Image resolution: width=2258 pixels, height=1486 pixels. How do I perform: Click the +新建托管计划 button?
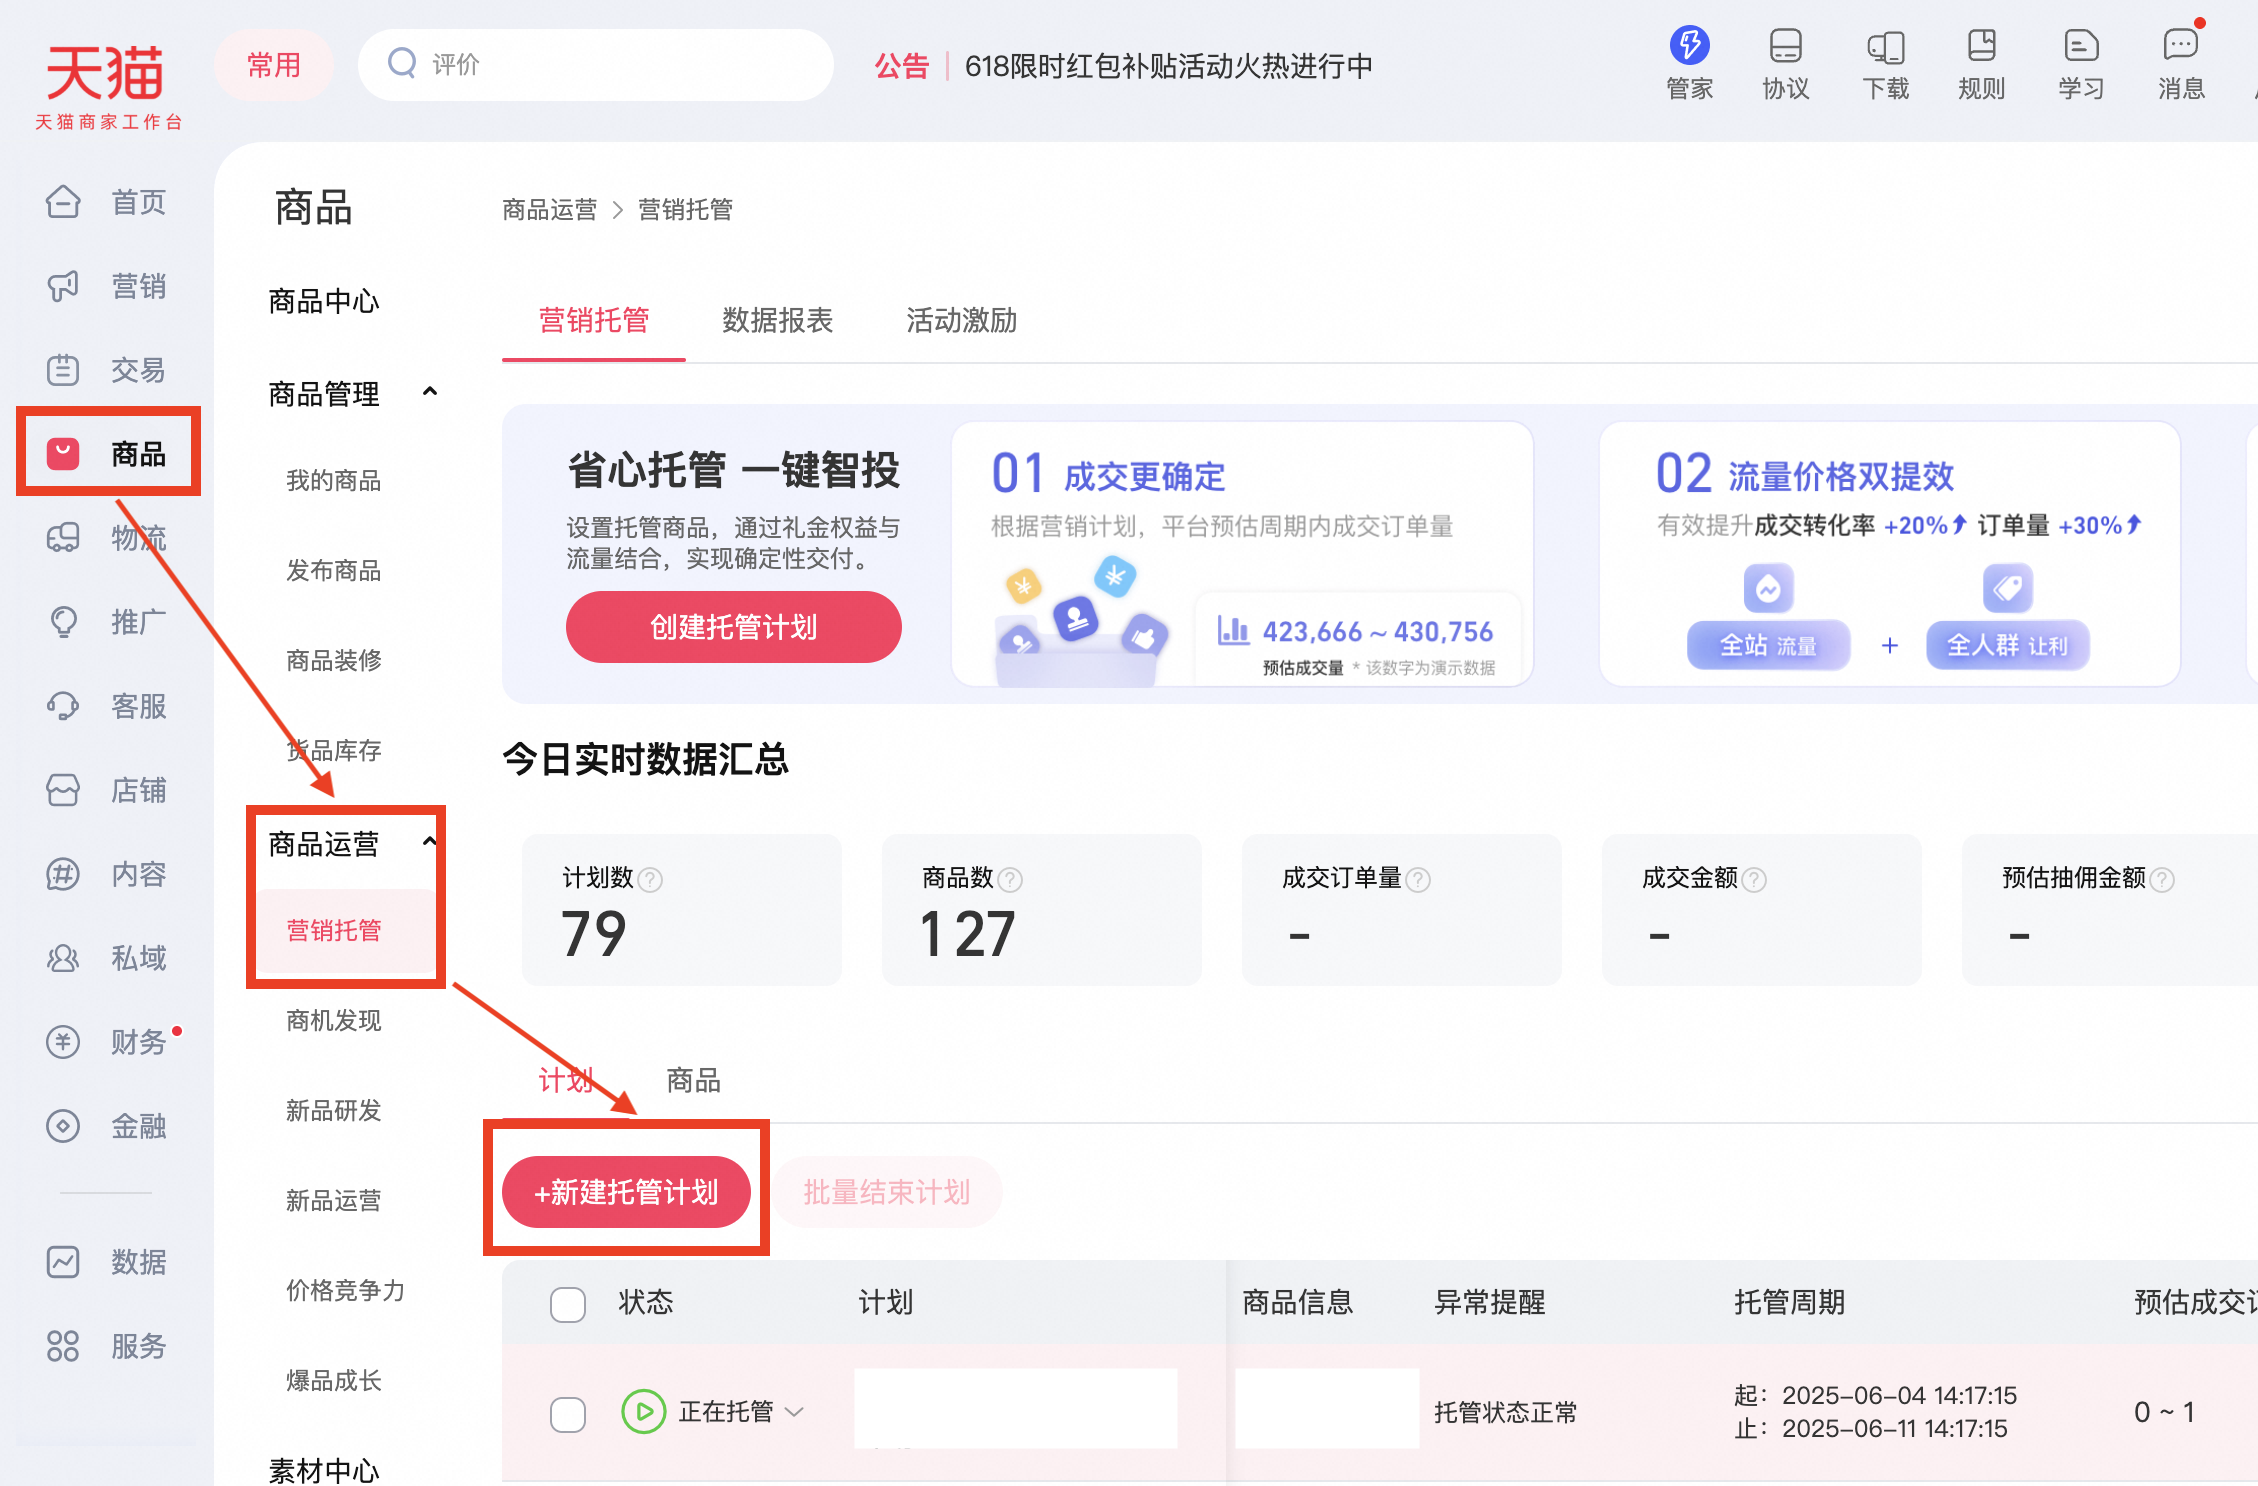click(x=626, y=1192)
